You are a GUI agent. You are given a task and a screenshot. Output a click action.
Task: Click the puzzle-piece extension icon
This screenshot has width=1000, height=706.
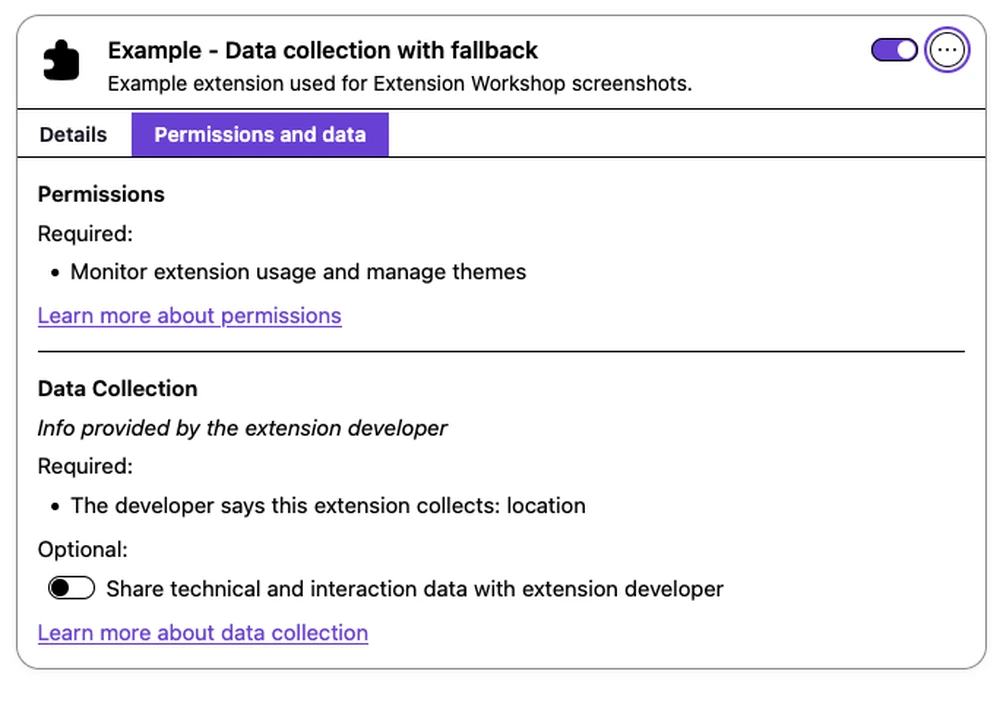coord(61,61)
